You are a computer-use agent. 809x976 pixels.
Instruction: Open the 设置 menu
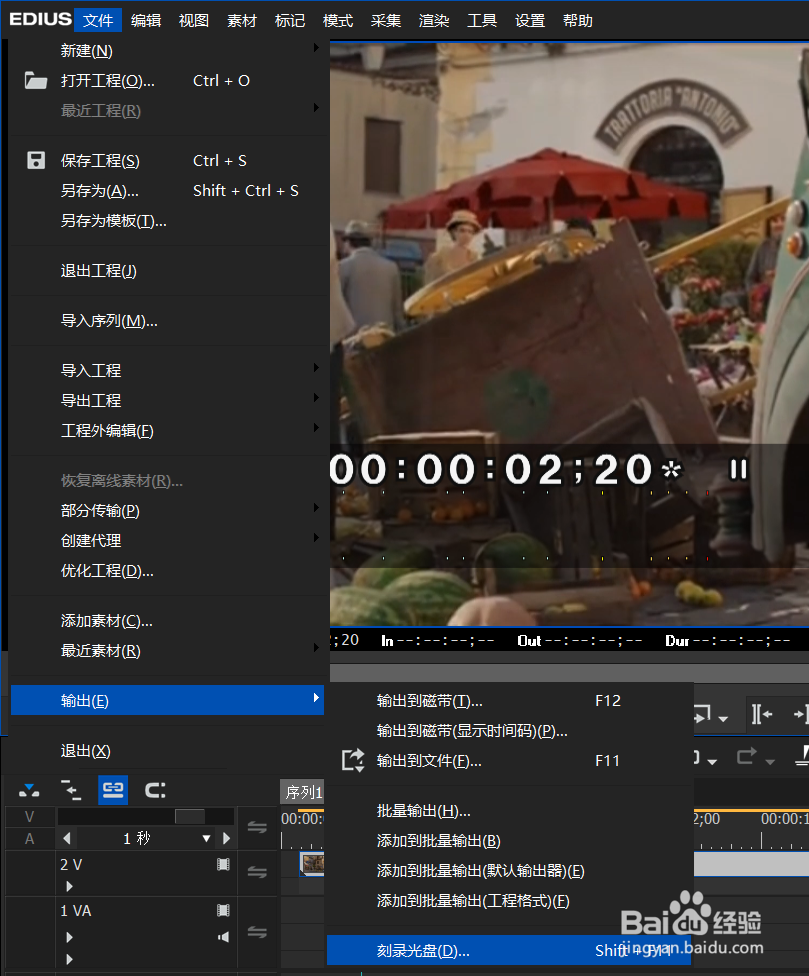(x=530, y=21)
